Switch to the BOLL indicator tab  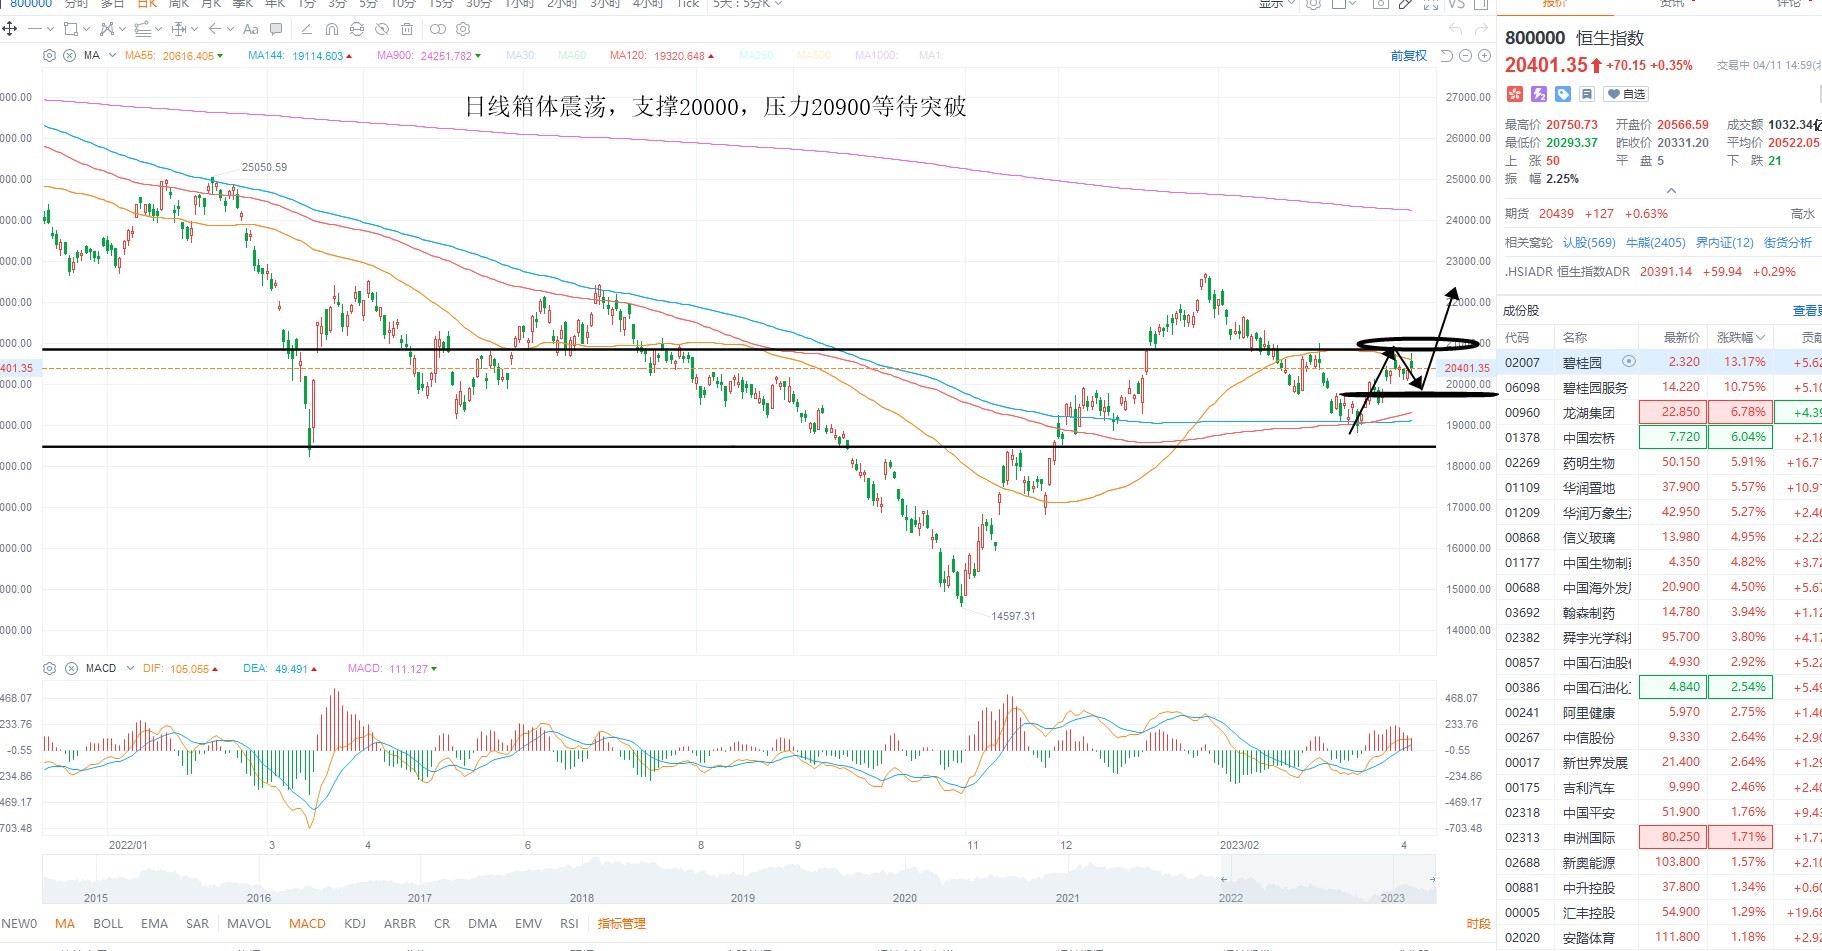coord(108,923)
